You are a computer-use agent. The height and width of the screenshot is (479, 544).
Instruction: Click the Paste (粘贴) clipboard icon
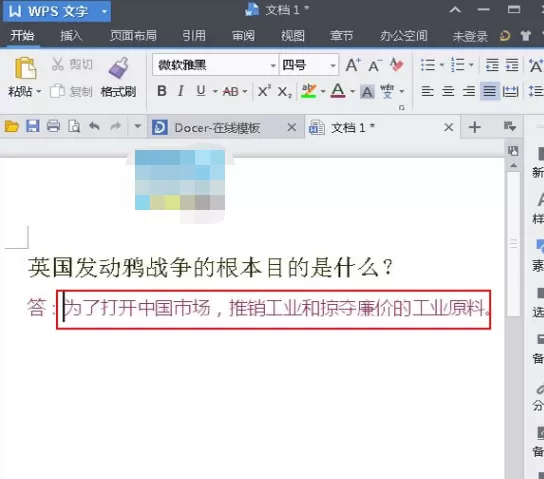coord(25,68)
